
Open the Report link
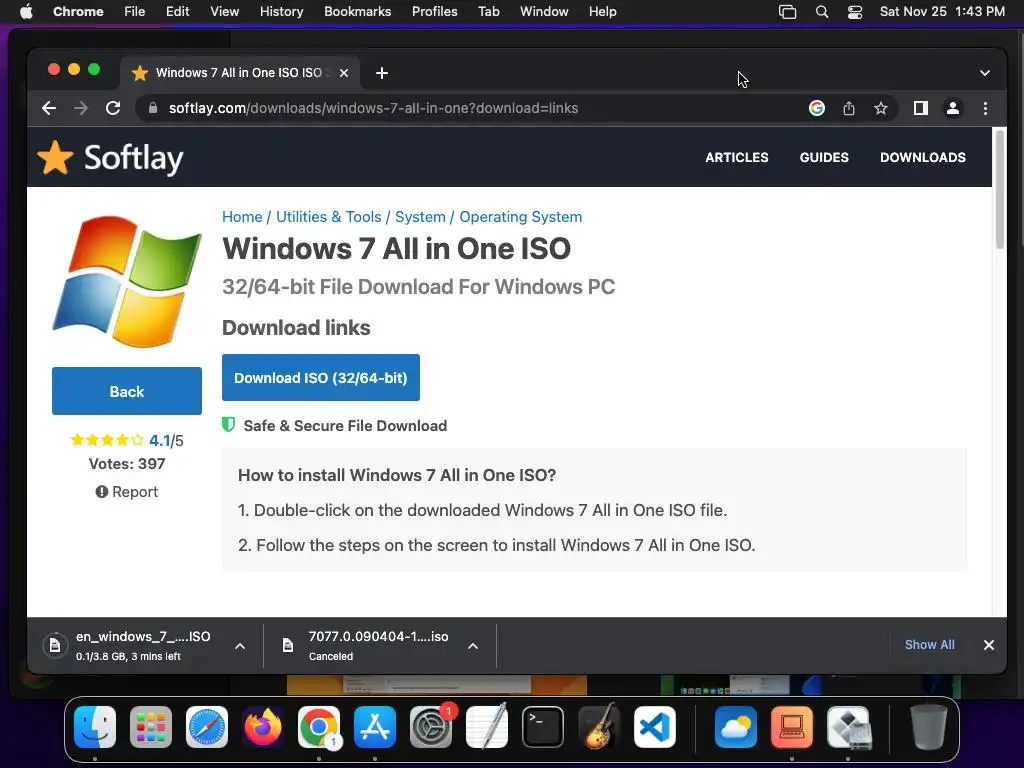click(x=127, y=492)
